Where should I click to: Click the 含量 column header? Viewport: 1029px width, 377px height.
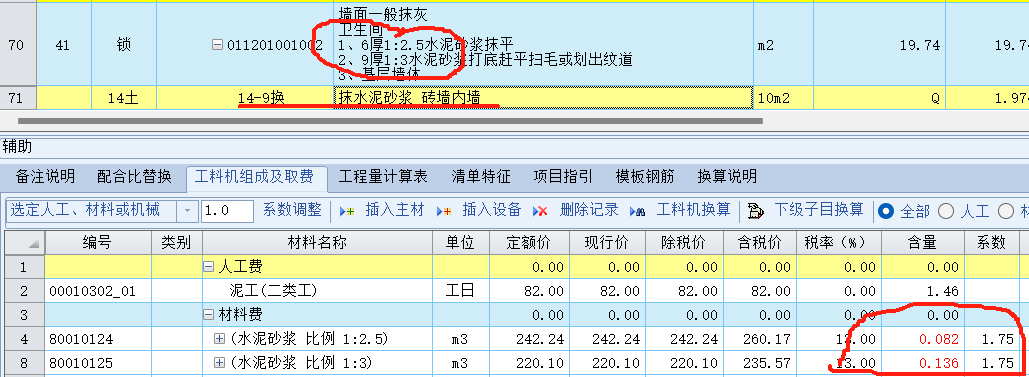point(922,243)
